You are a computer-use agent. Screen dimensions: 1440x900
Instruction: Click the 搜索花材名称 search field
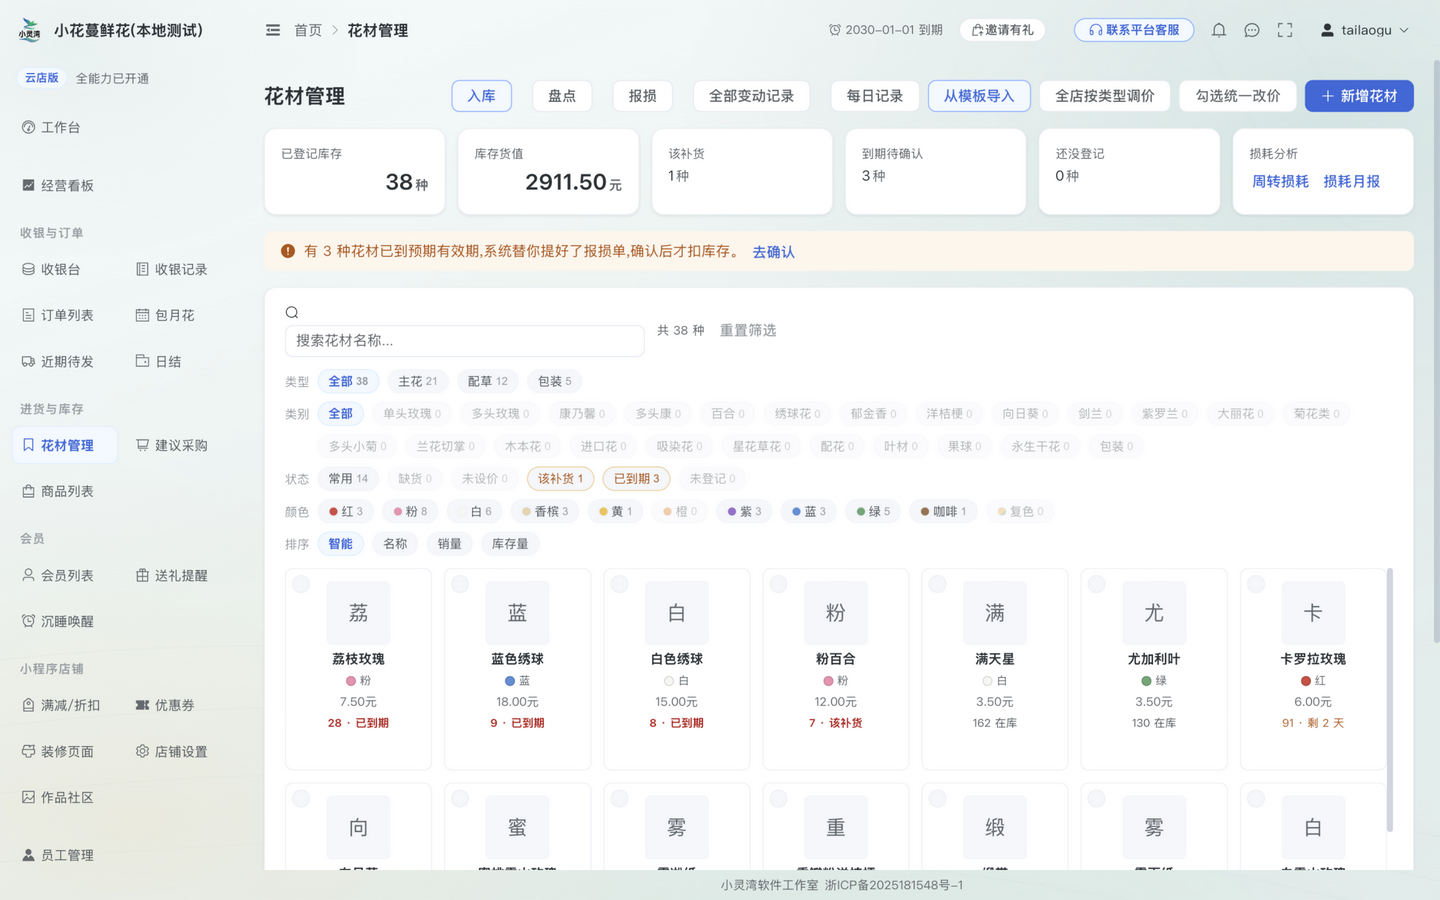click(465, 341)
